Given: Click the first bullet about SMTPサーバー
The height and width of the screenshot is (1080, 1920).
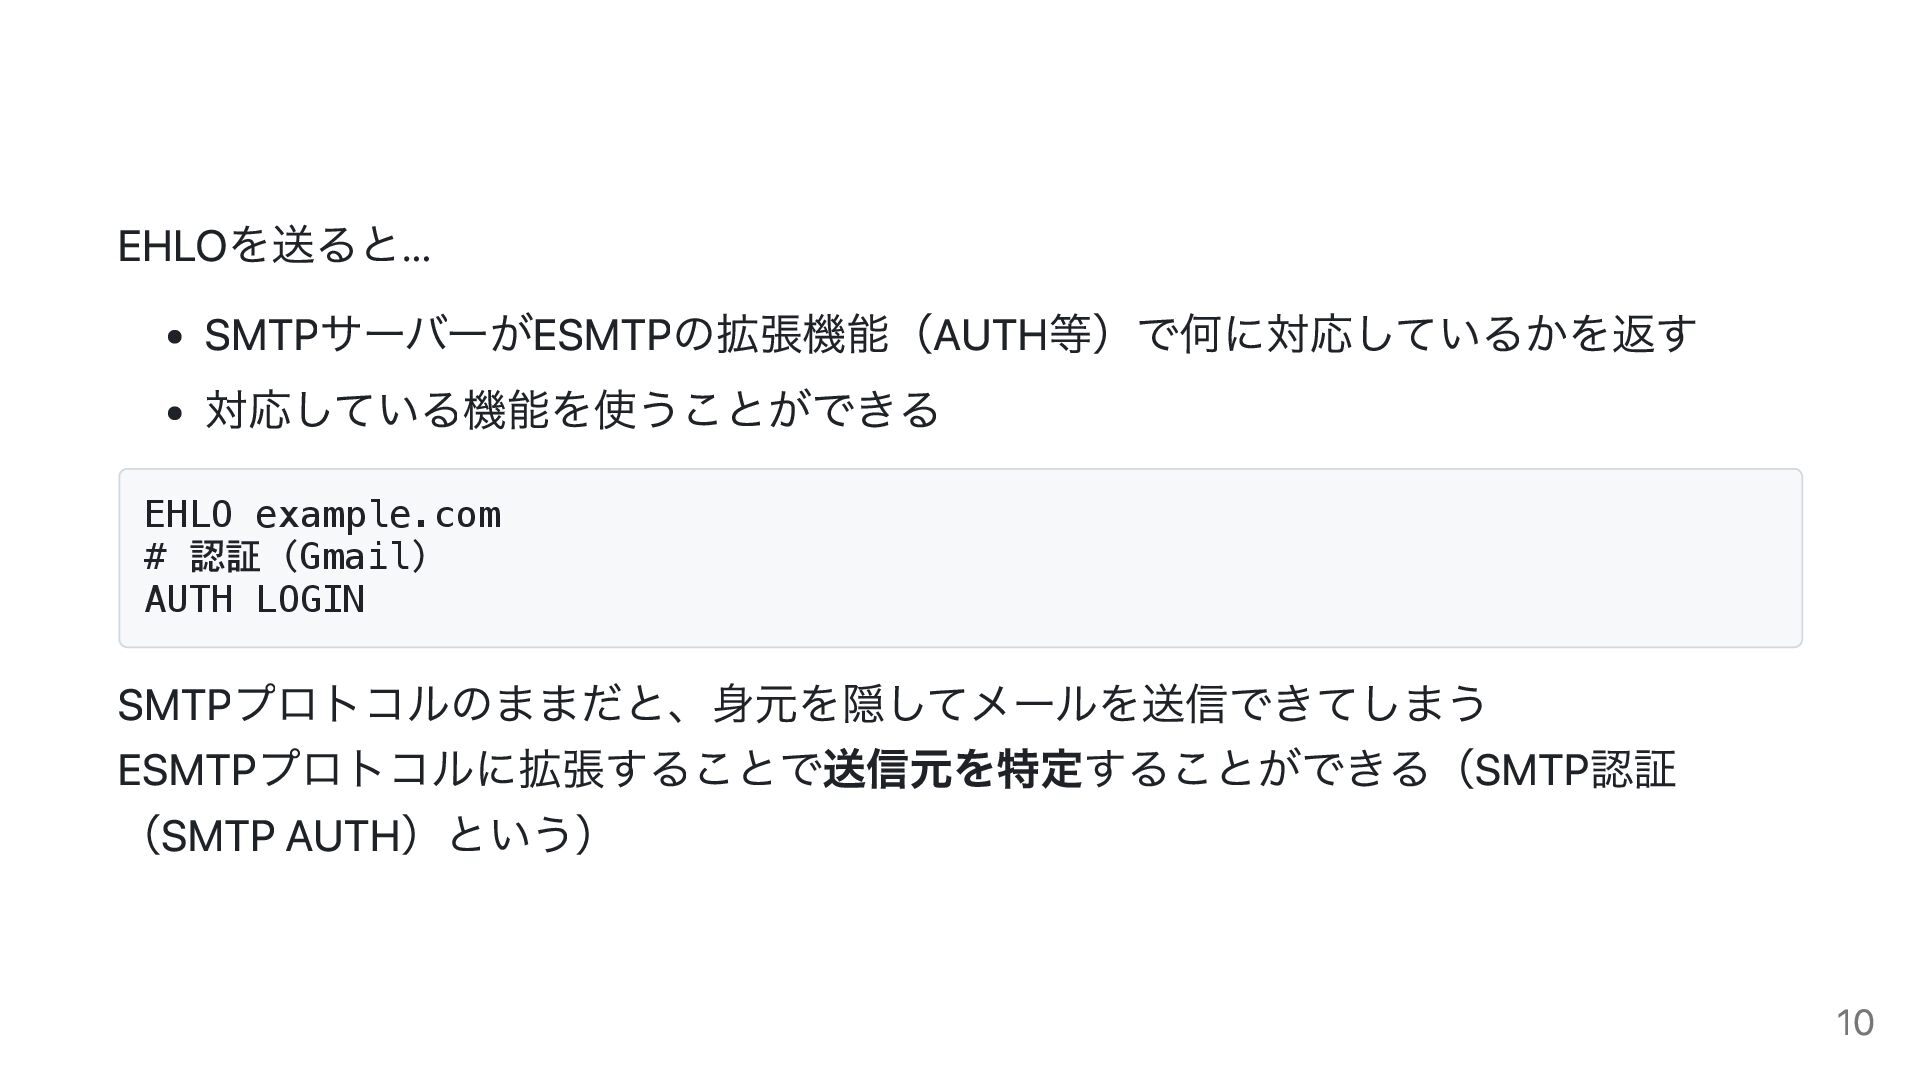Looking at the screenshot, I should click(x=950, y=334).
